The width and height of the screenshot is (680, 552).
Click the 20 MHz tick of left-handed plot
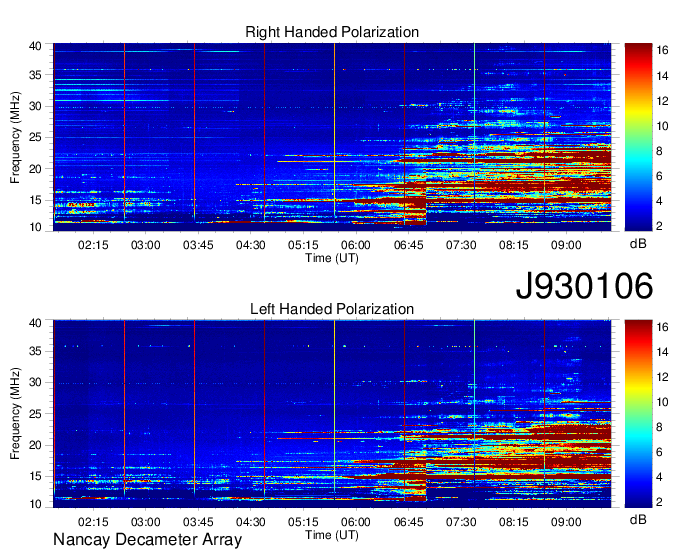click(35, 445)
